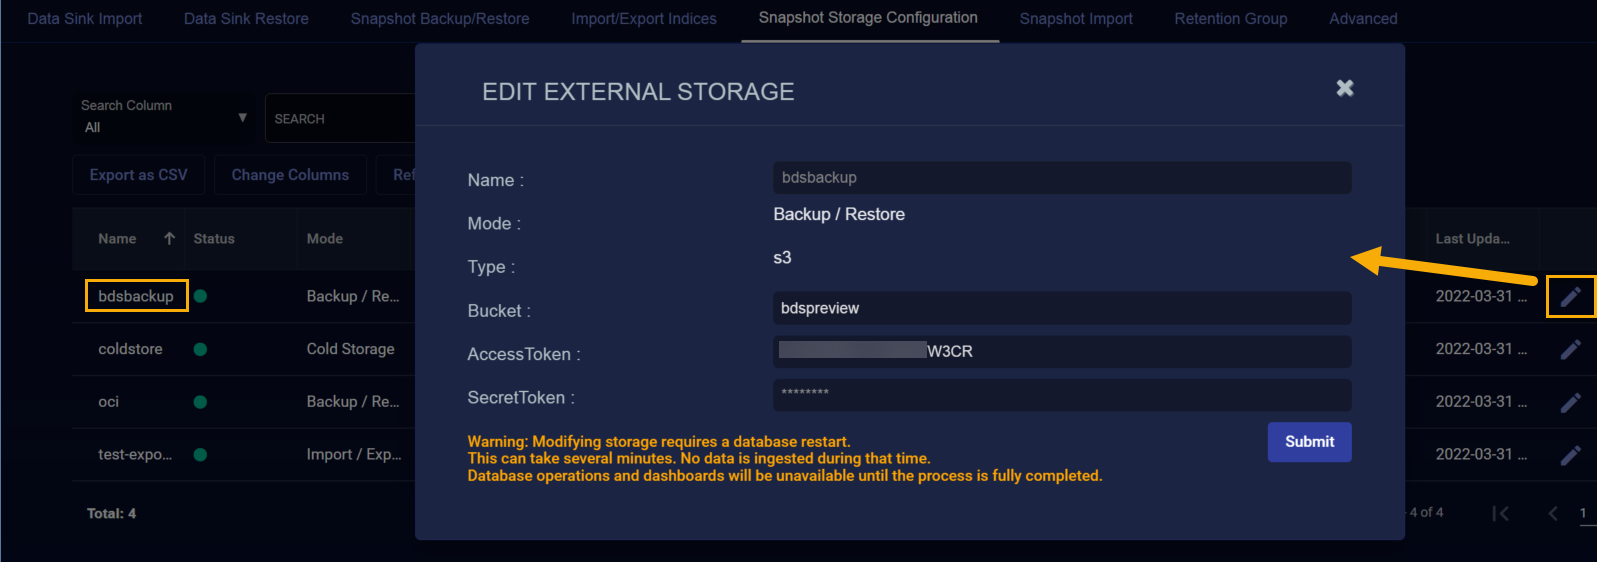1597x562 pixels.
Task: Select the bdsbackup row name
Action: pyautogui.click(x=136, y=296)
